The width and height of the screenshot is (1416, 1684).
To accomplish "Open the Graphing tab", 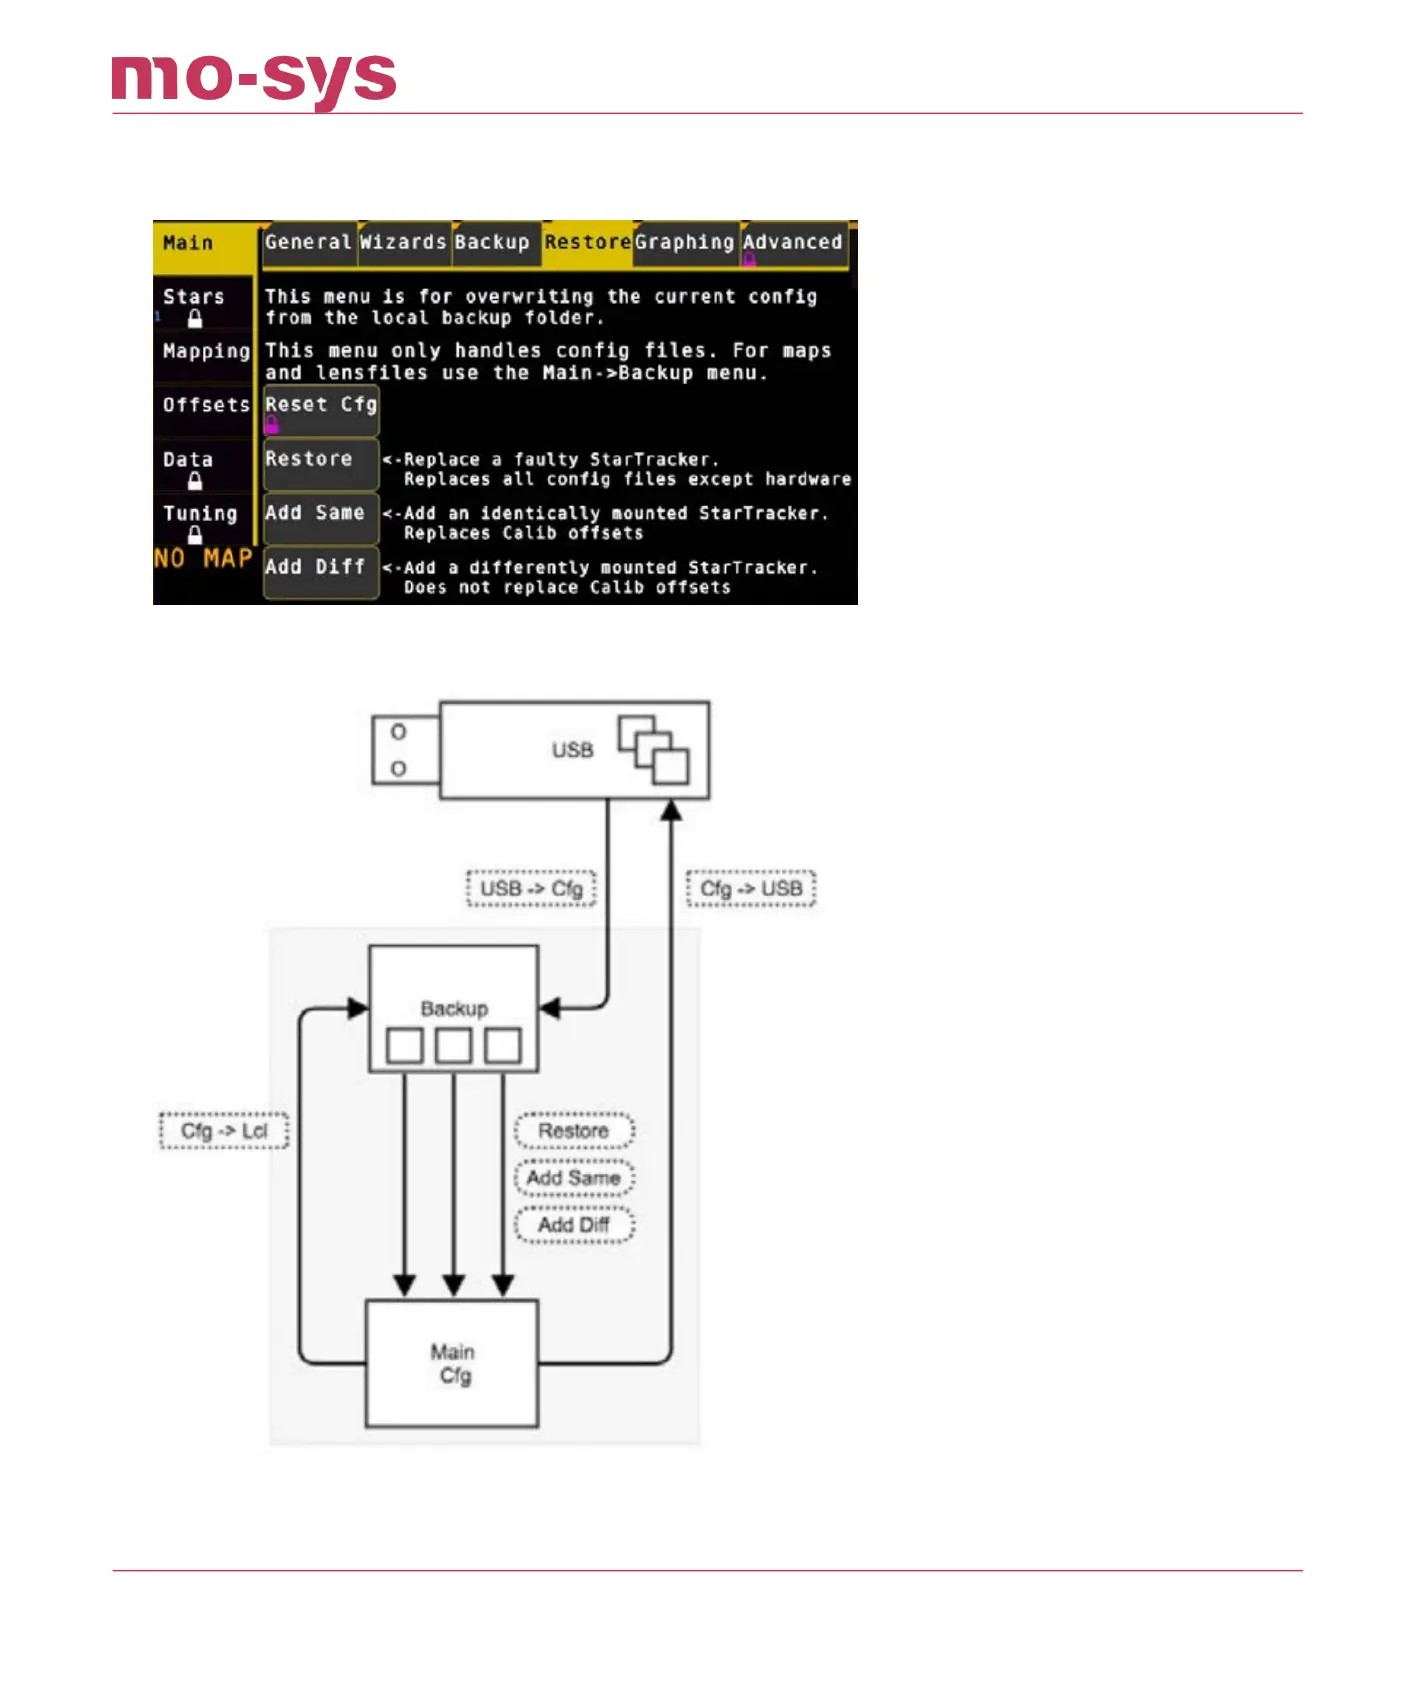I will (685, 243).
